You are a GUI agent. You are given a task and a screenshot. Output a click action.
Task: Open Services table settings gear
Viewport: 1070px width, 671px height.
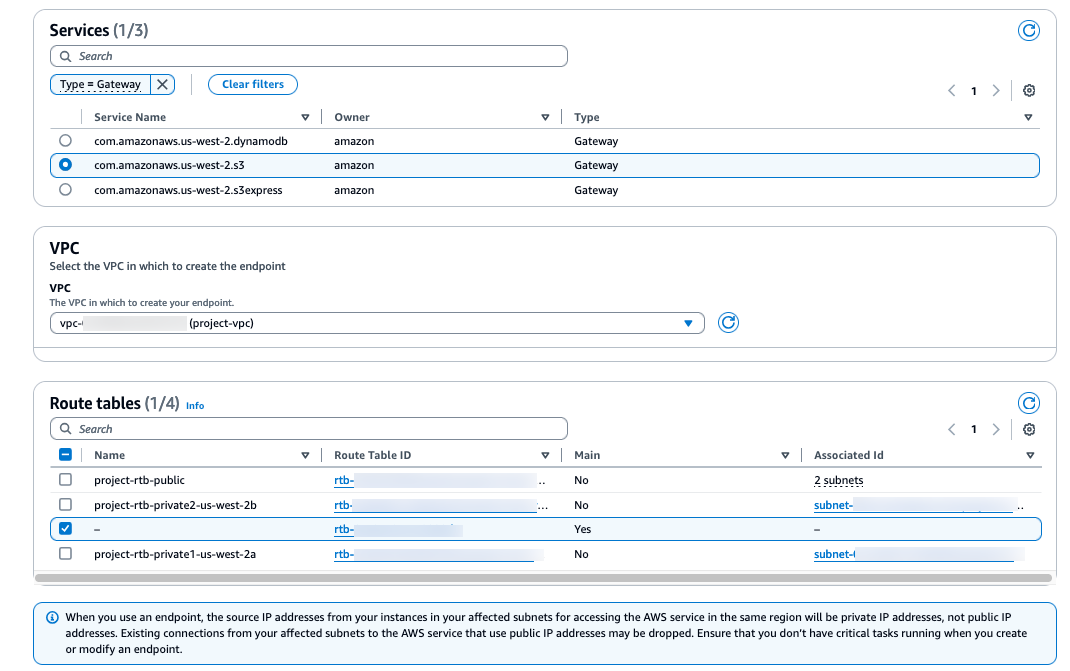point(1029,90)
